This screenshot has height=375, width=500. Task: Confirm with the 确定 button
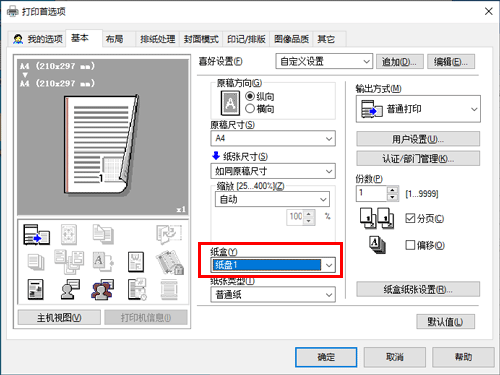tap(326, 357)
